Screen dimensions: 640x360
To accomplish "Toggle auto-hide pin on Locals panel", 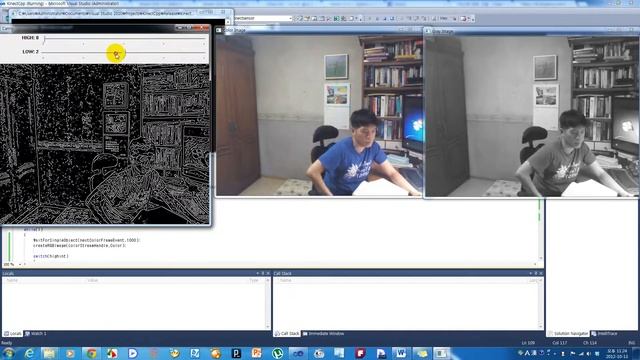I will [263, 273].
